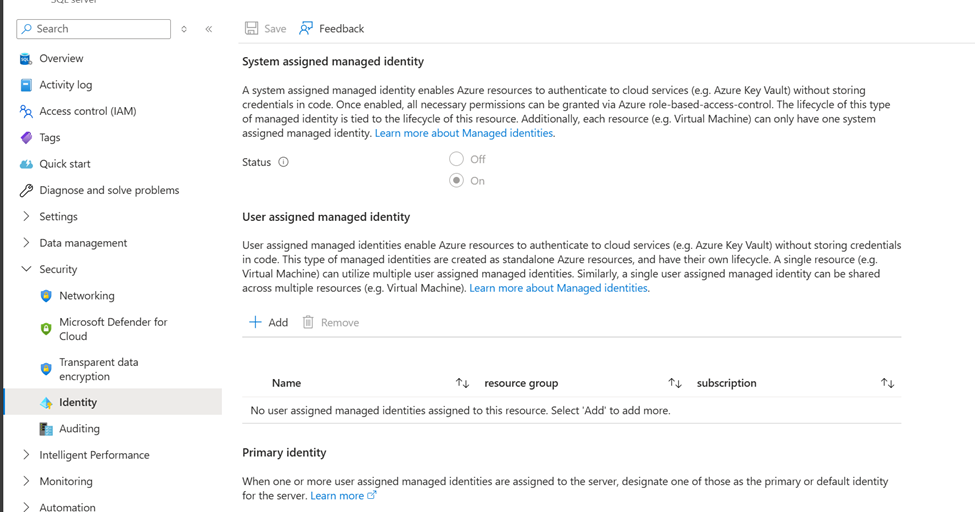Select the On radio button for Status
Image resolution: width=975 pixels, height=512 pixels.
point(456,181)
